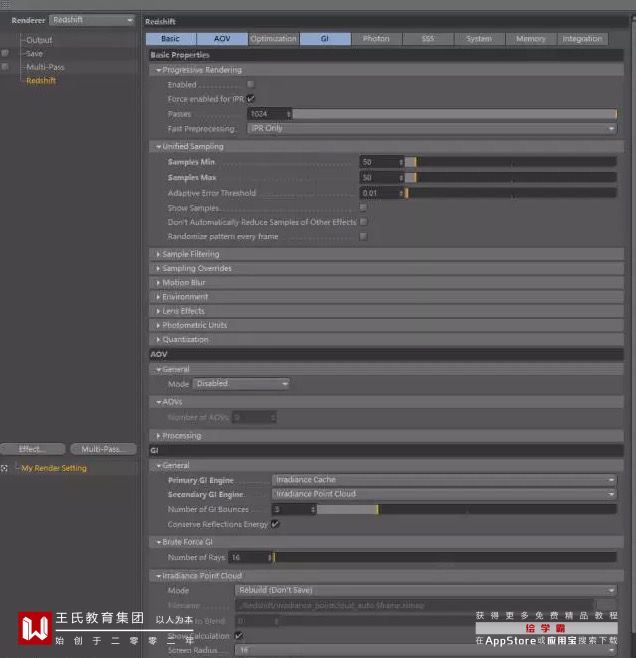Switch to the Basic tab

(171, 39)
